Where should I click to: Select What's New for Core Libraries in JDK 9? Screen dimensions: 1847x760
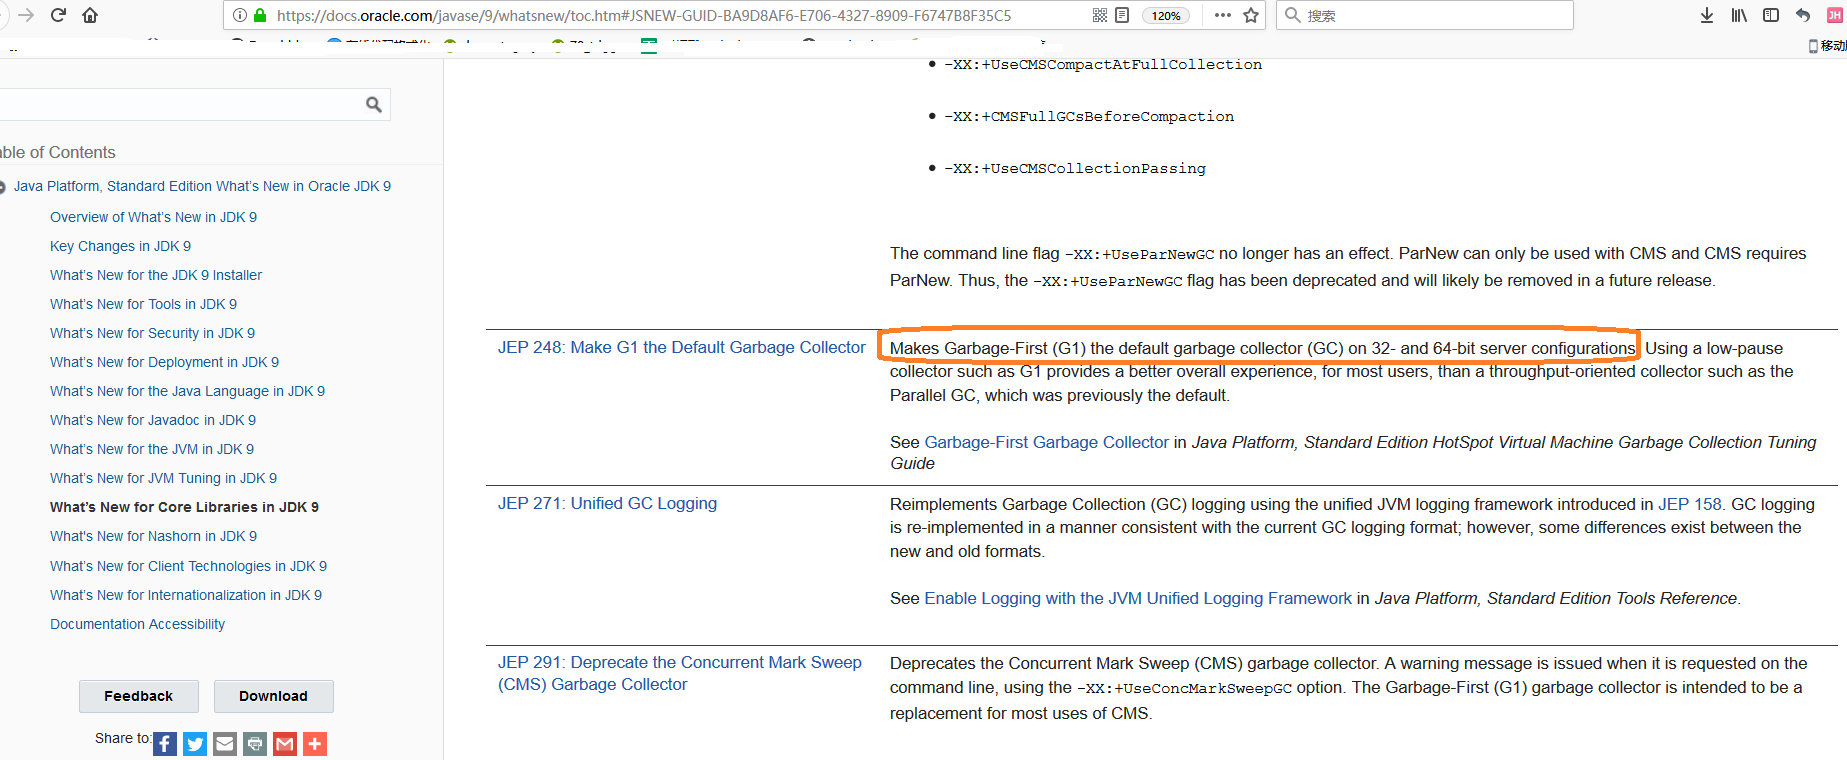tap(184, 507)
